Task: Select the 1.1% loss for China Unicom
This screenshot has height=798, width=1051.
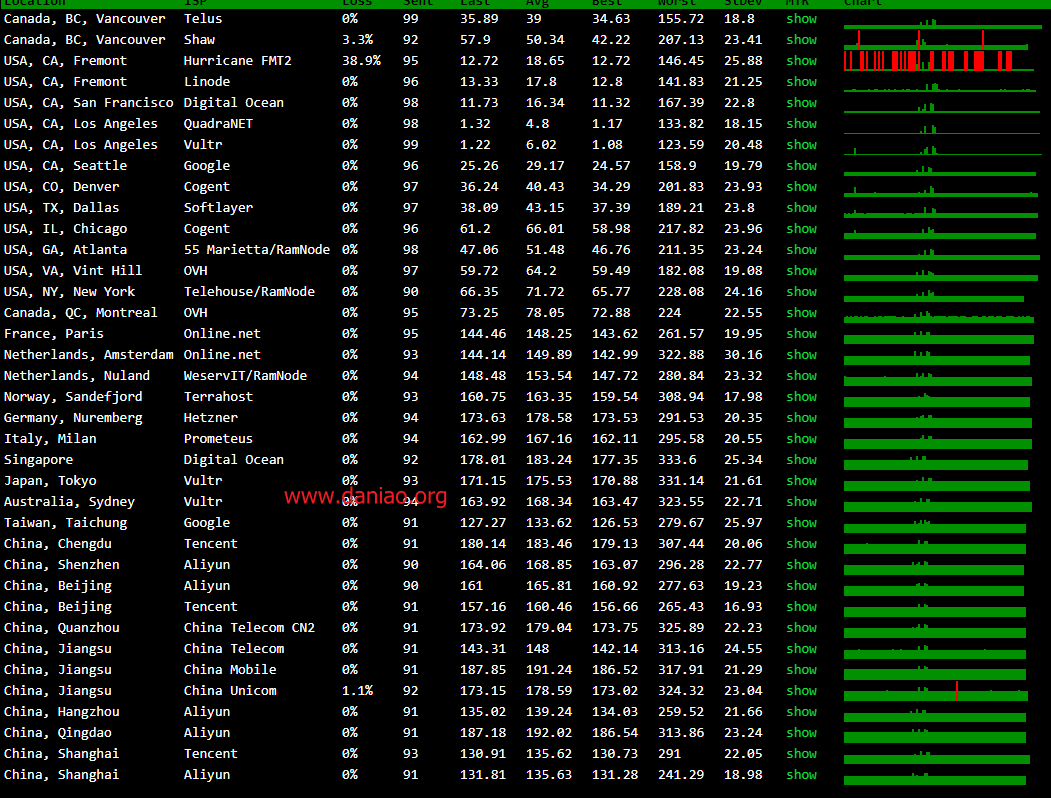Action: pos(357,690)
